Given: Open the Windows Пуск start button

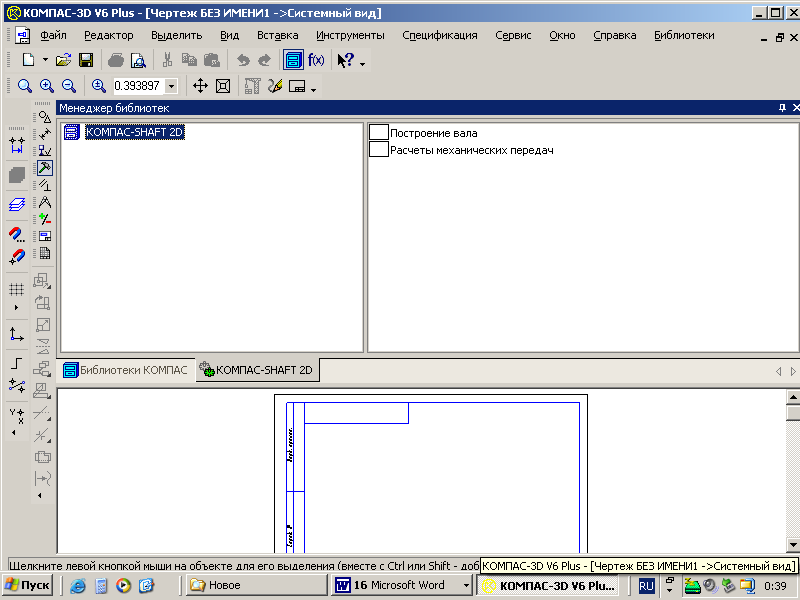Looking at the screenshot, I should (28, 585).
